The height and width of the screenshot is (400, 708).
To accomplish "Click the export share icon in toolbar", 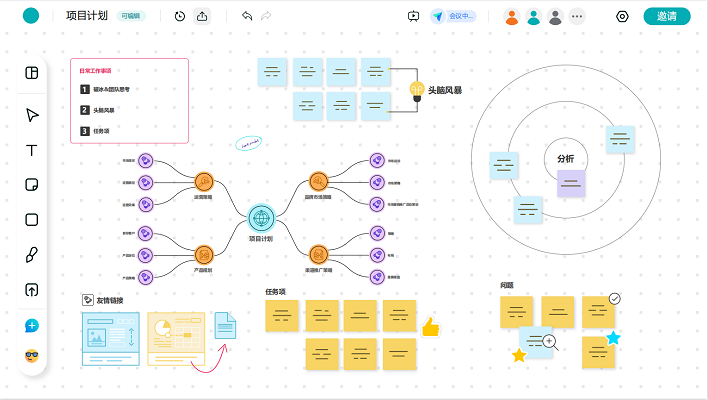I will pyautogui.click(x=202, y=16).
